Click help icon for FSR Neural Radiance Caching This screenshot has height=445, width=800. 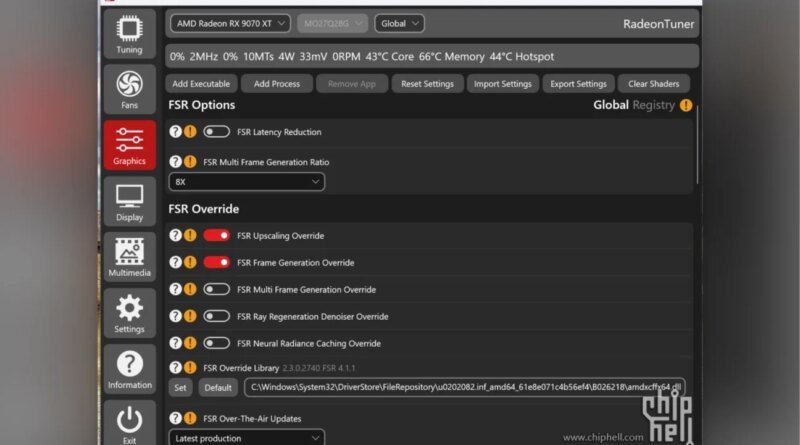pos(176,343)
